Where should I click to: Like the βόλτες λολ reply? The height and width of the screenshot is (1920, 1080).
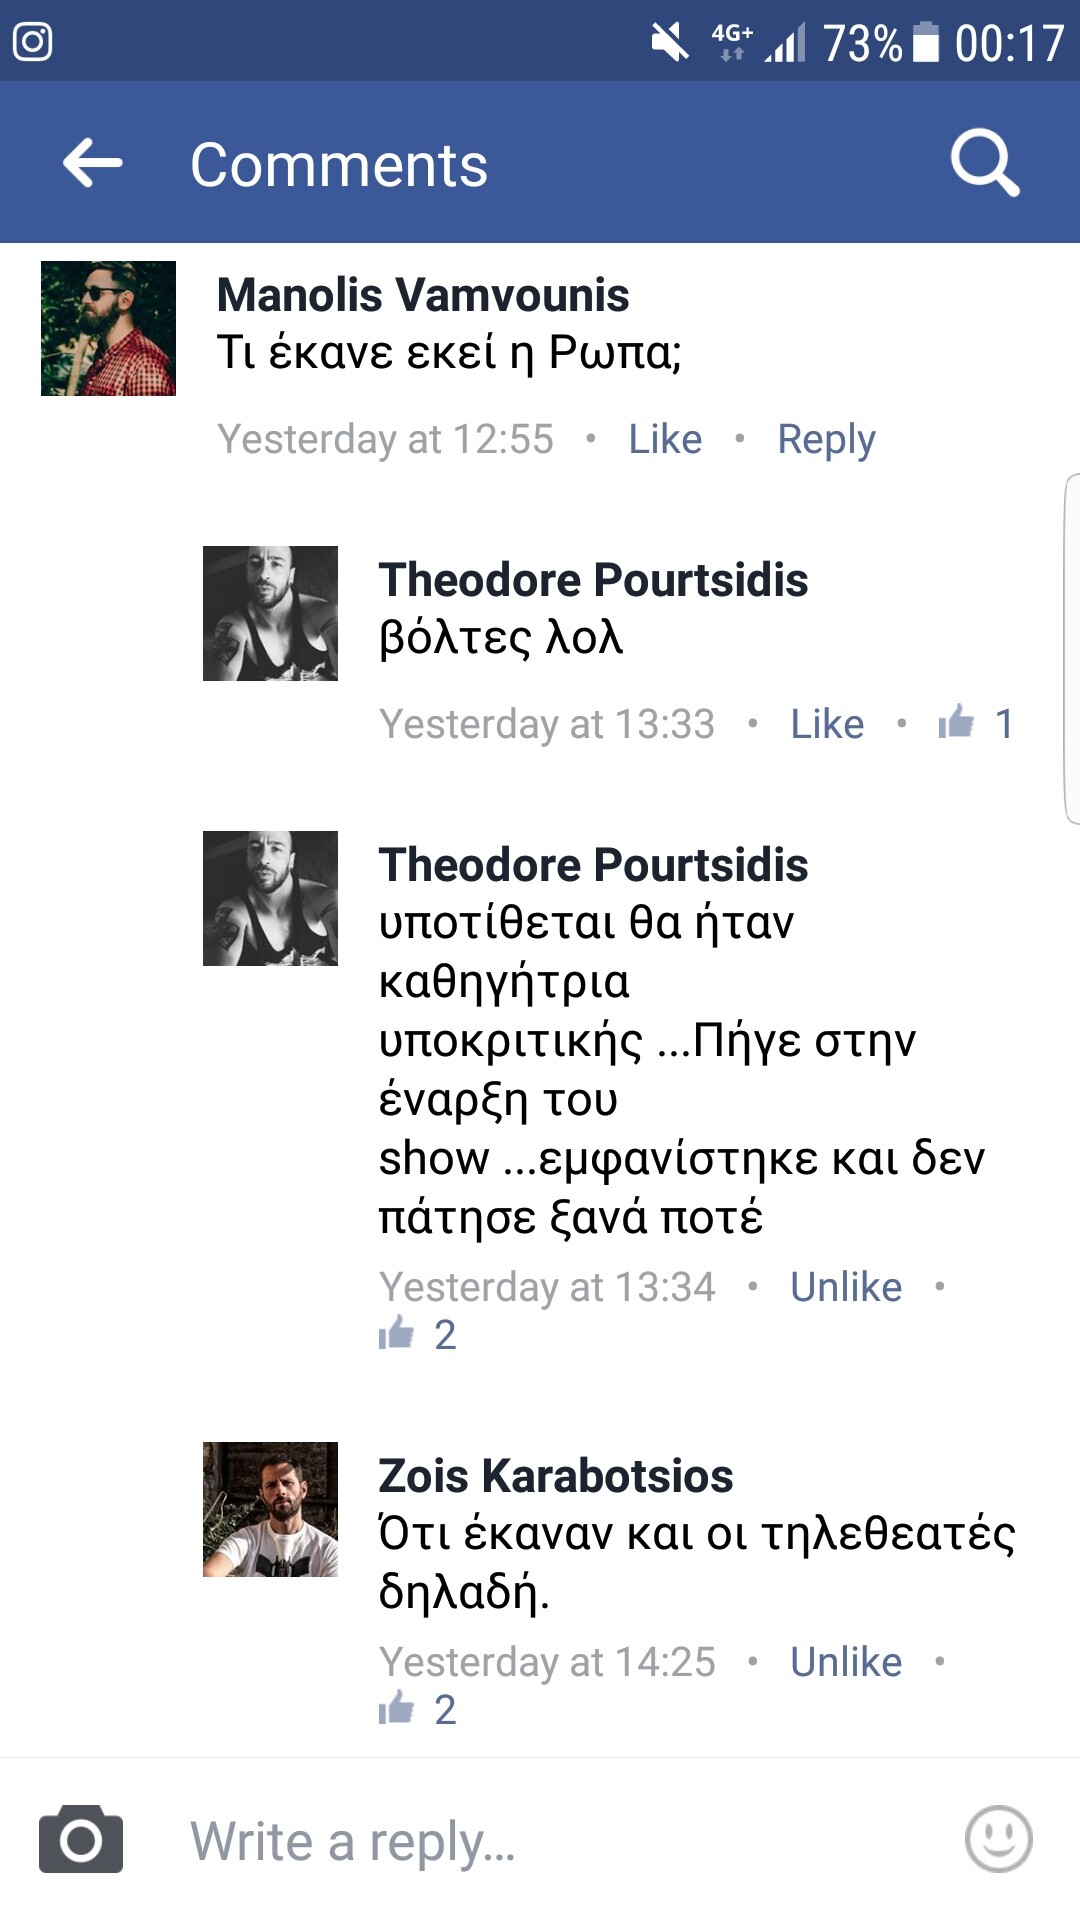827,724
